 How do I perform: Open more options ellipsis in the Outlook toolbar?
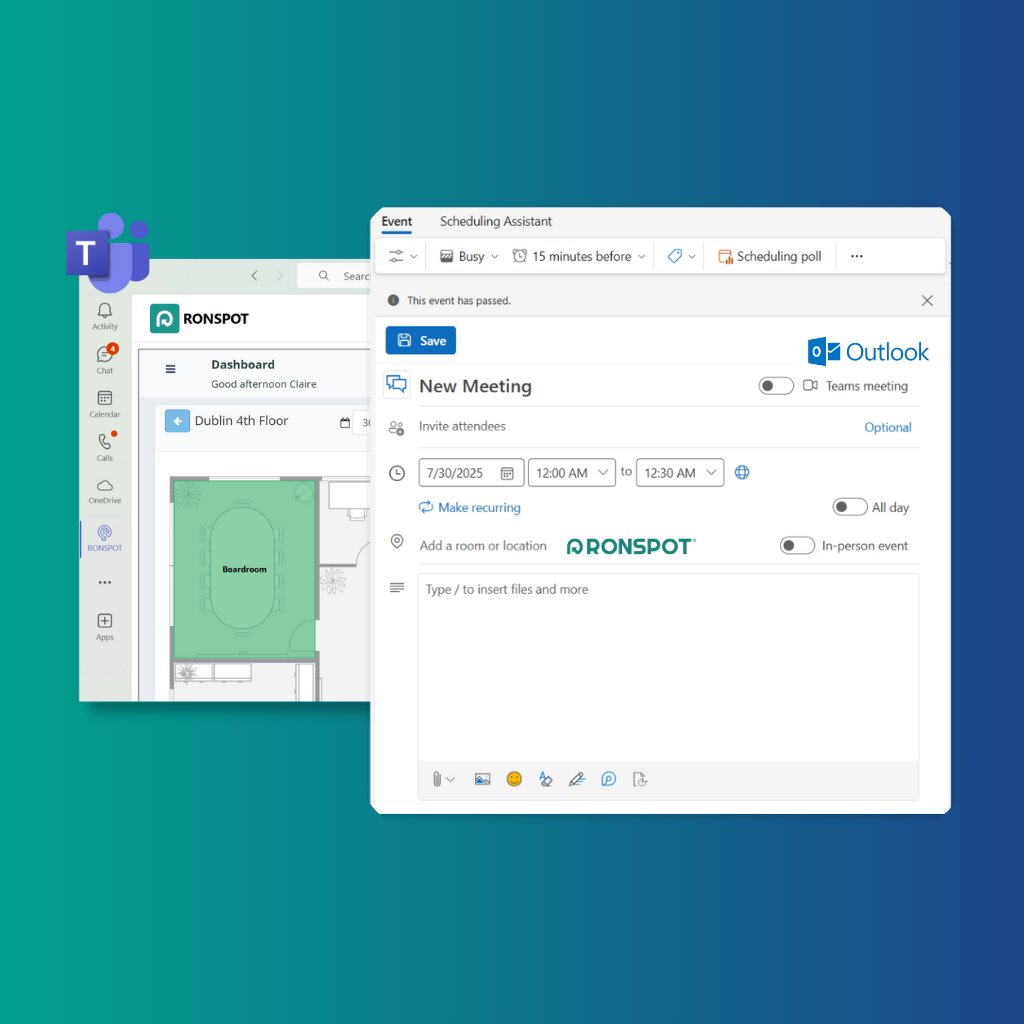pyautogui.click(x=857, y=256)
